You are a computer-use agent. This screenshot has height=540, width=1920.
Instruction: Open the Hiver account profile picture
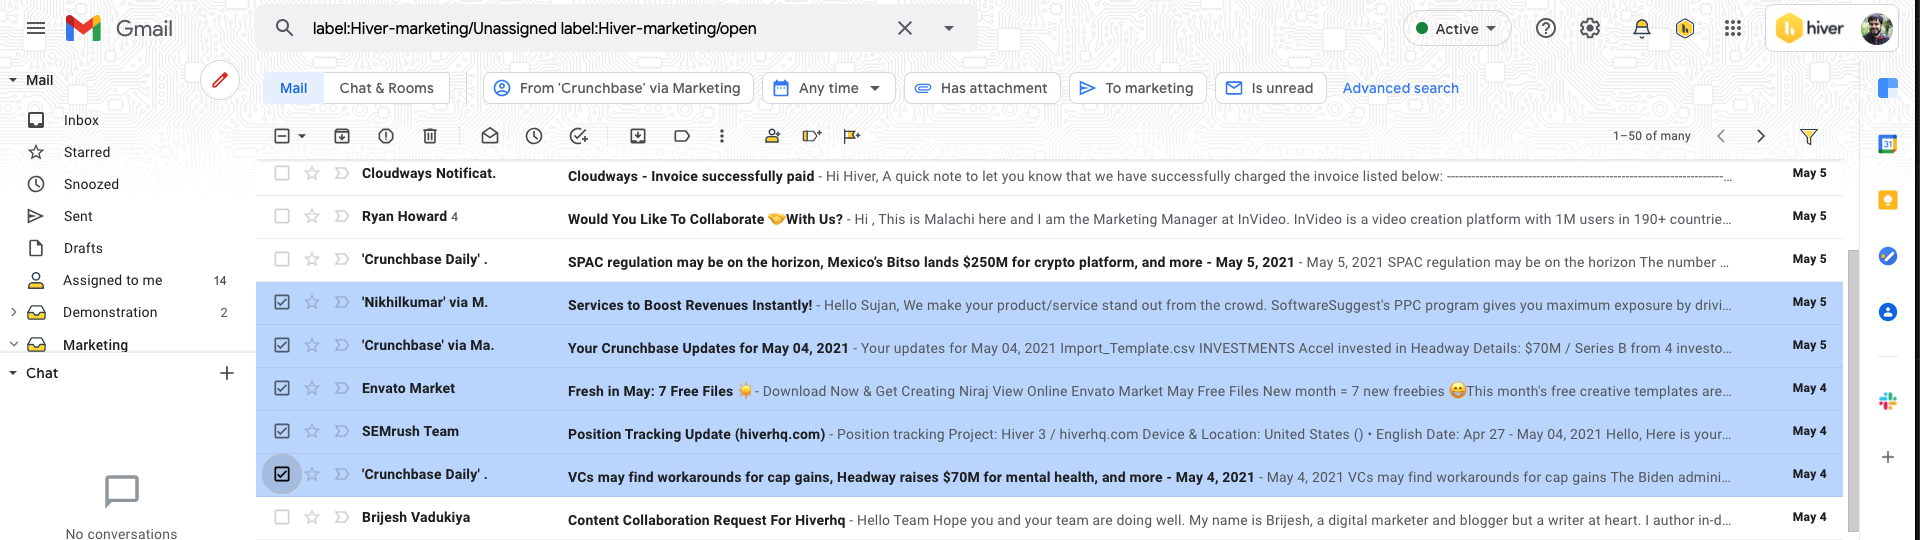[1876, 28]
